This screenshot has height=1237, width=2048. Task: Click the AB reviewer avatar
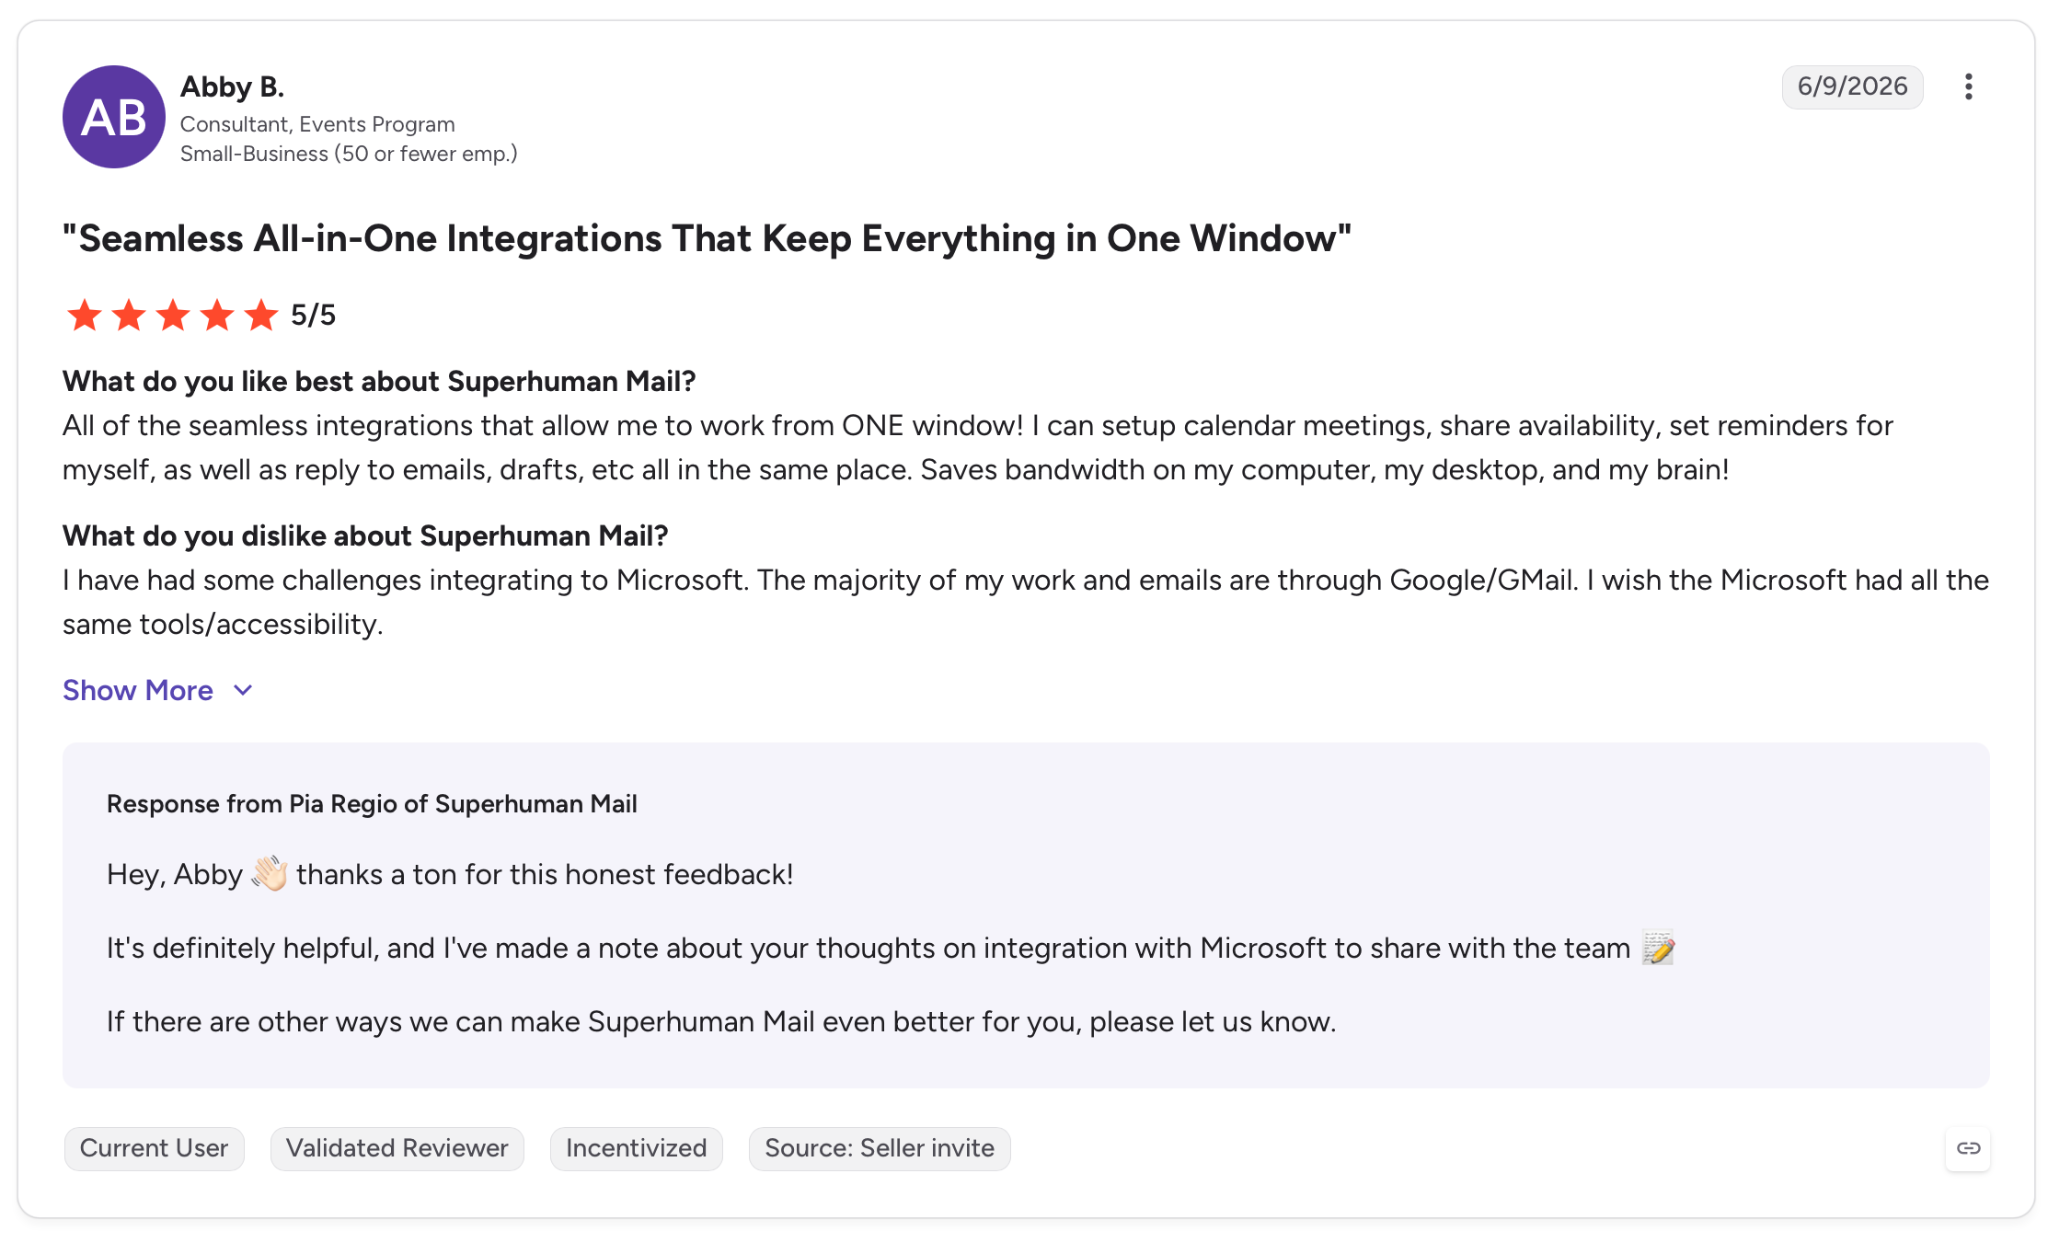point(114,117)
